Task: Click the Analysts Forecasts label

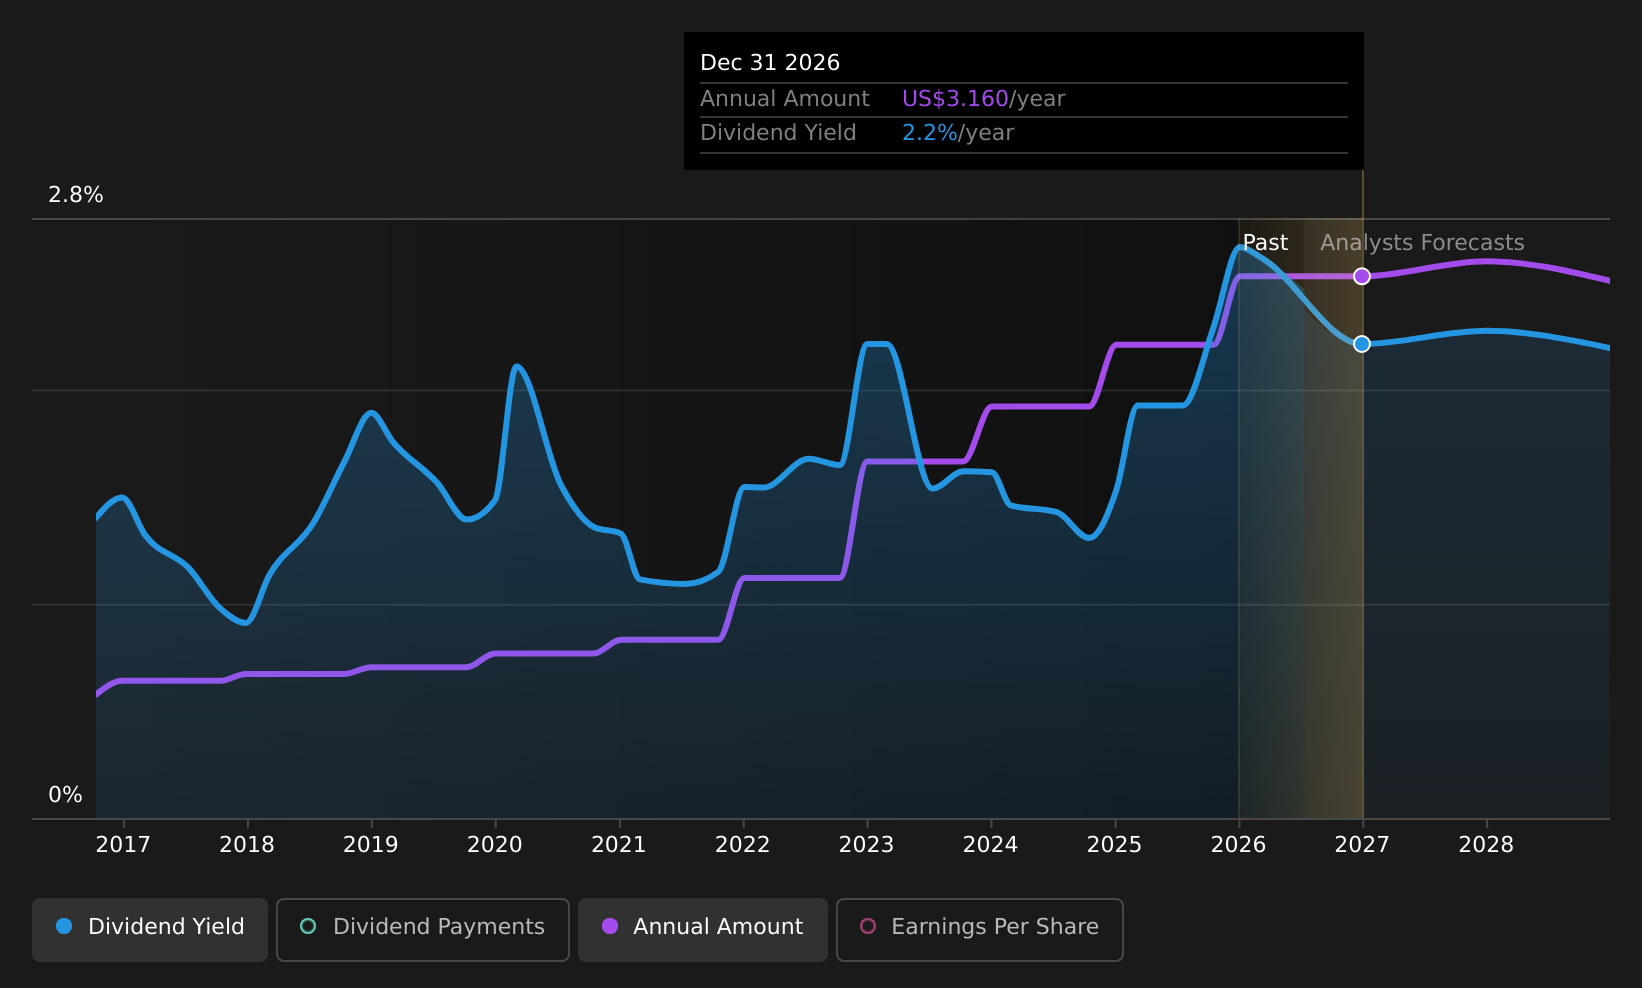Action: point(1422,243)
